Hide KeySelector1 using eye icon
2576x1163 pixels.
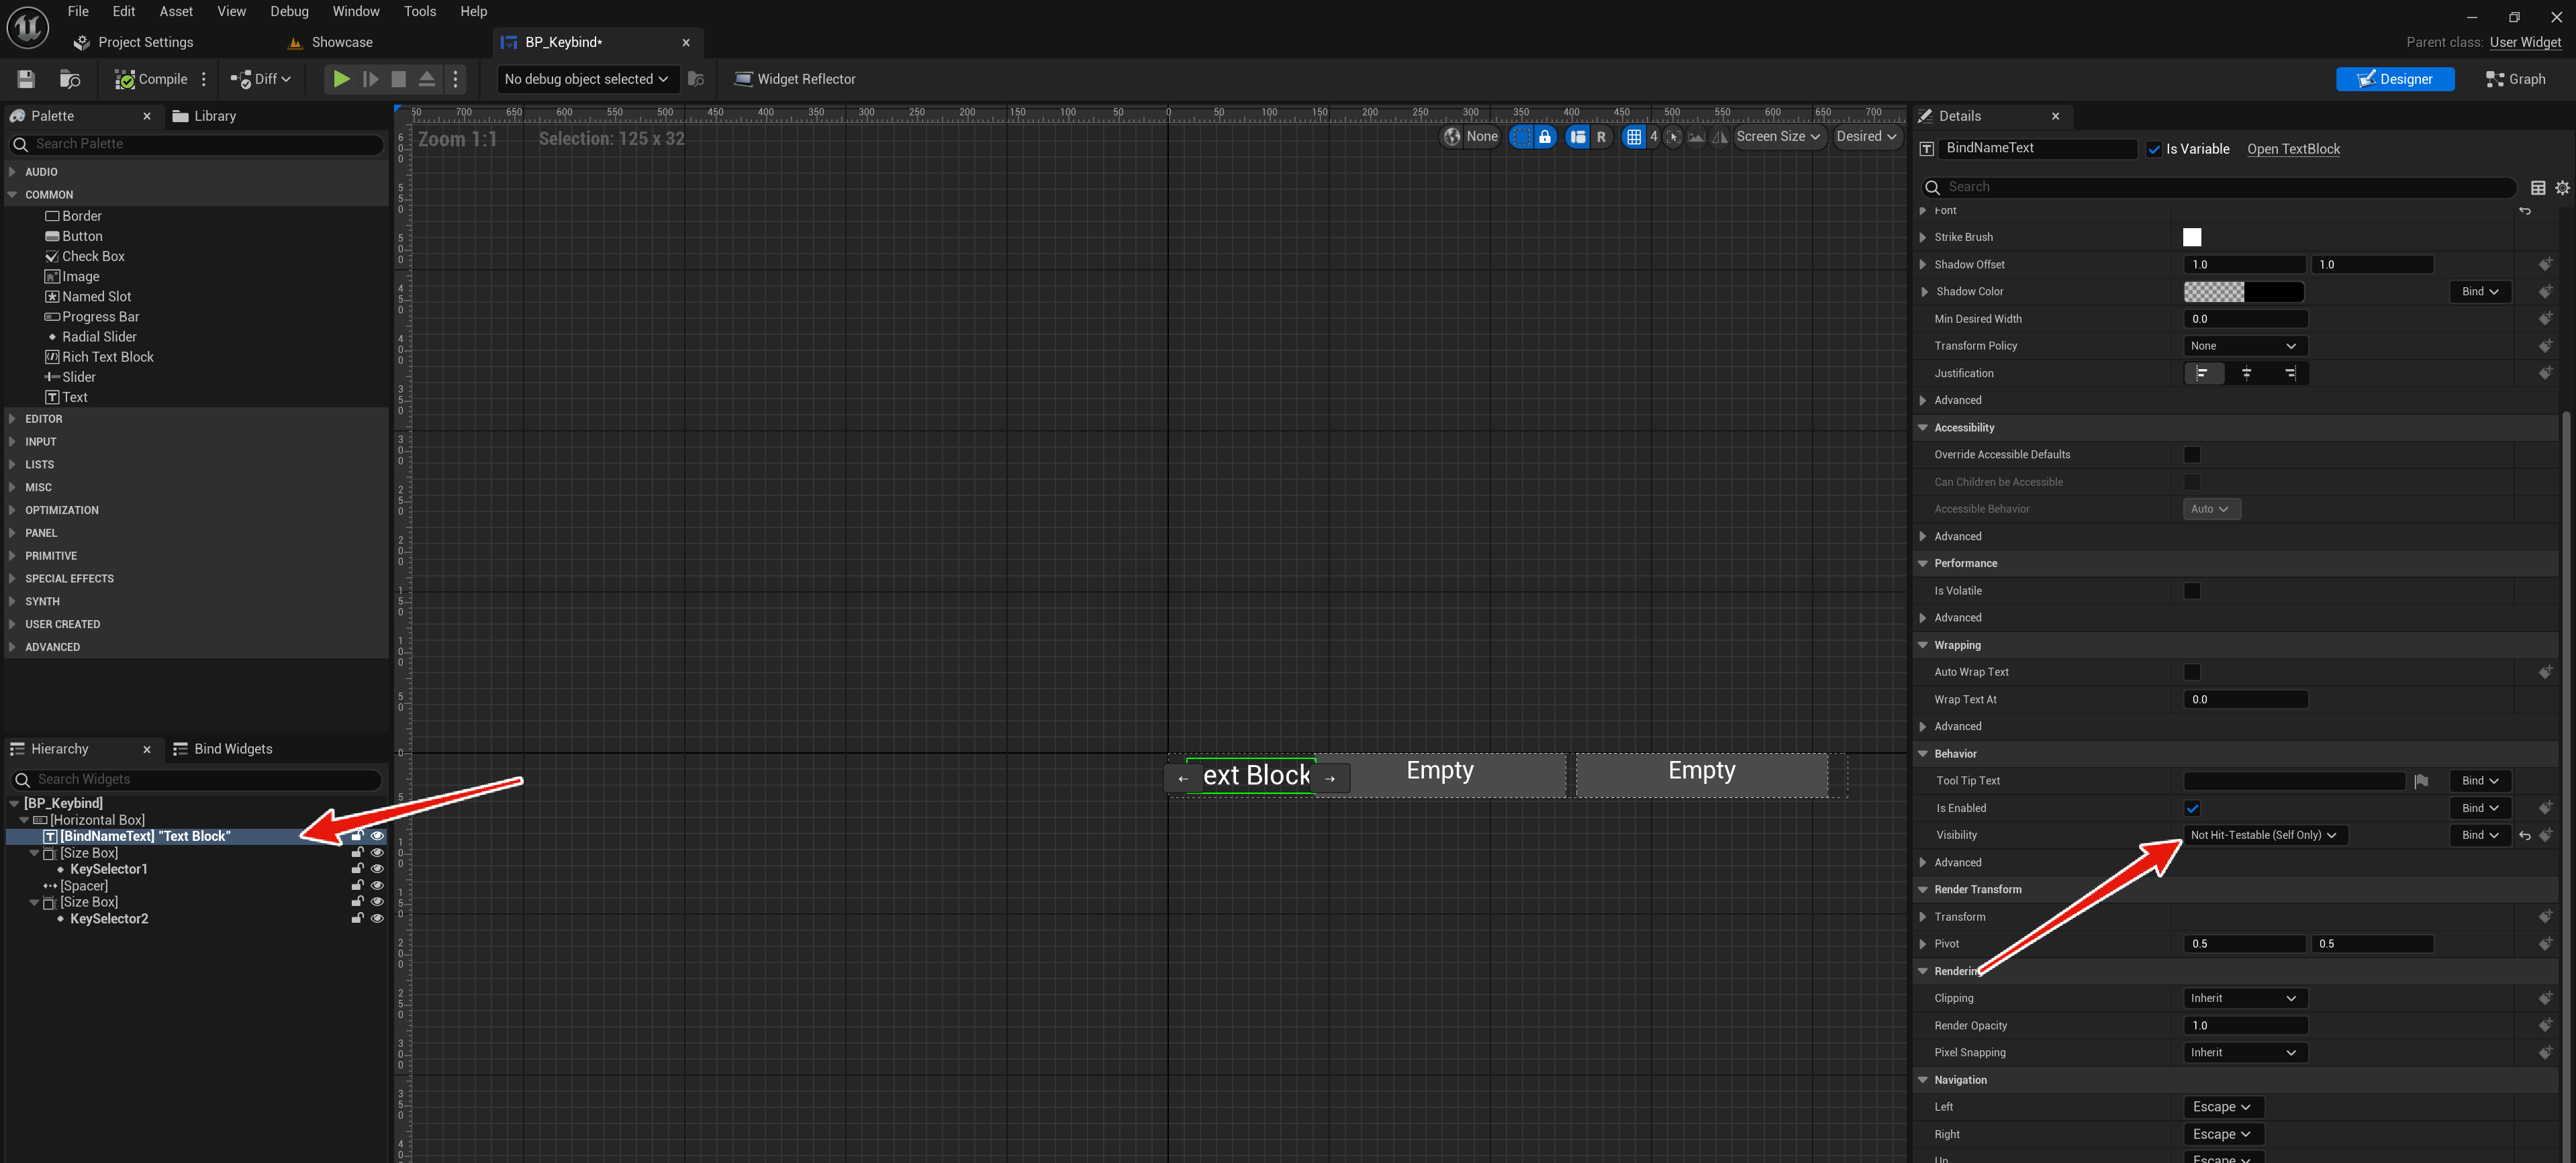[x=377, y=869]
